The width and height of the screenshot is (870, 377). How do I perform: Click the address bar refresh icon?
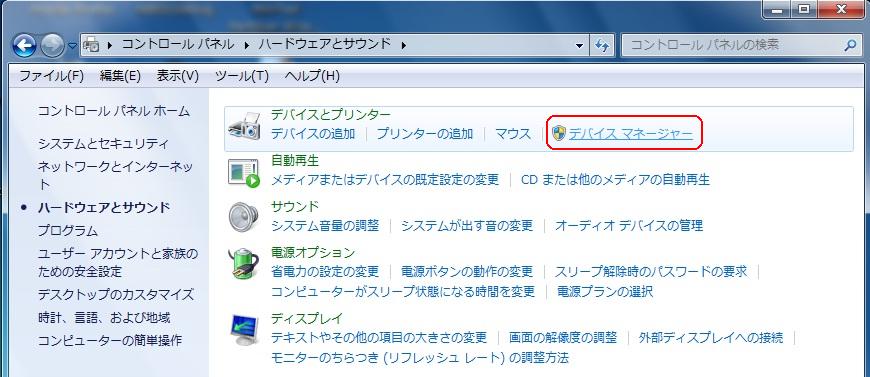pyautogui.click(x=602, y=46)
